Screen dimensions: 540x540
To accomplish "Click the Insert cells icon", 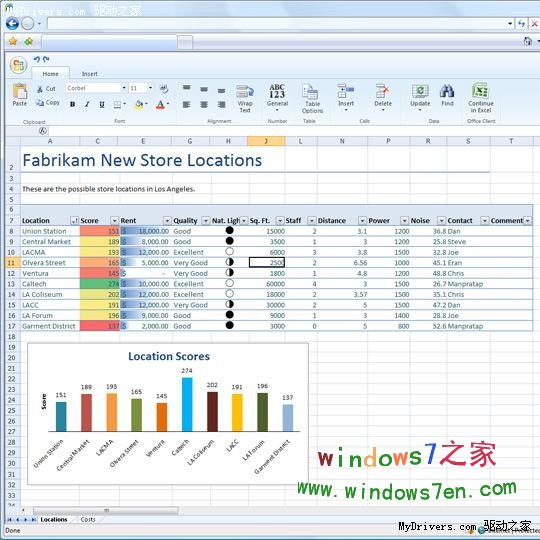I will pos(345,91).
